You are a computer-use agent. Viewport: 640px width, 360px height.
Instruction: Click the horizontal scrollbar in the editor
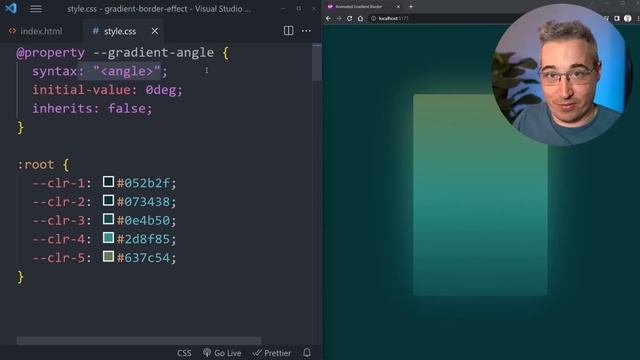[x=139, y=340]
